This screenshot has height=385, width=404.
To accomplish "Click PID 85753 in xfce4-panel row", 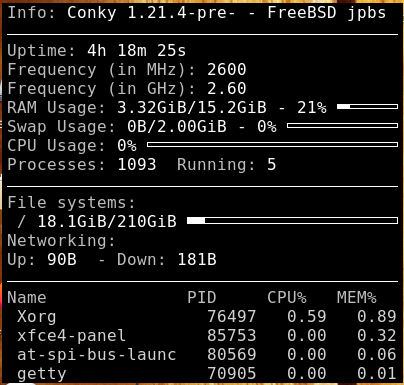I will coord(232,336).
